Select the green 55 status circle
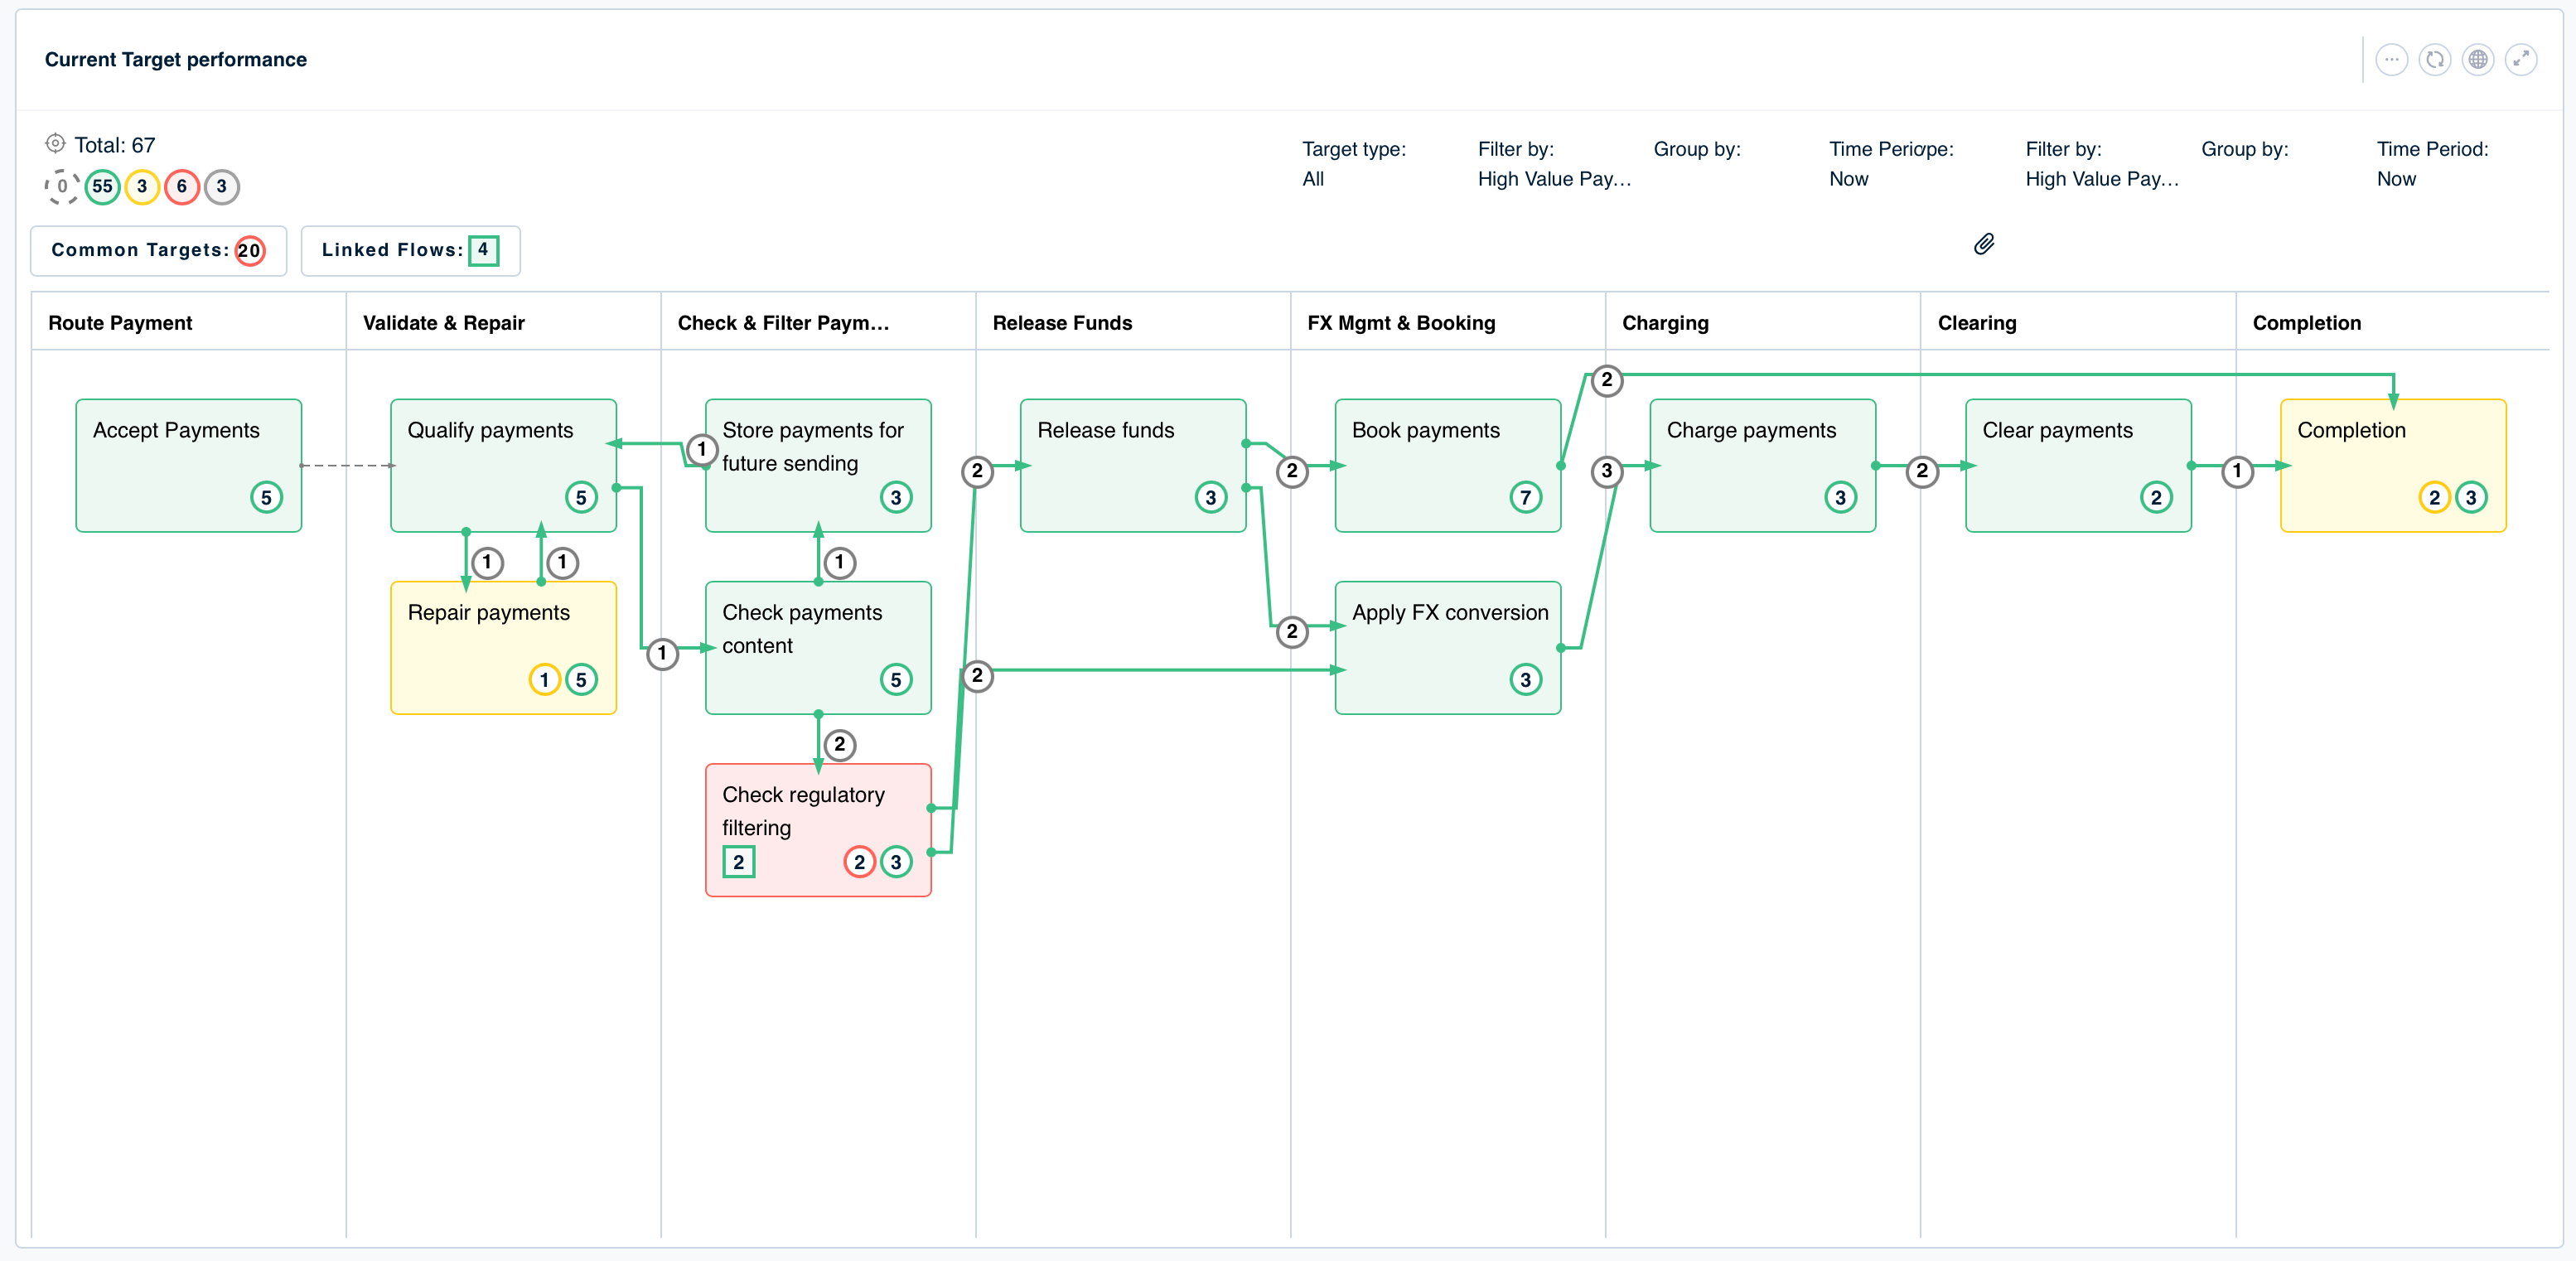The image size is (2576, 1261). (102, 187)
